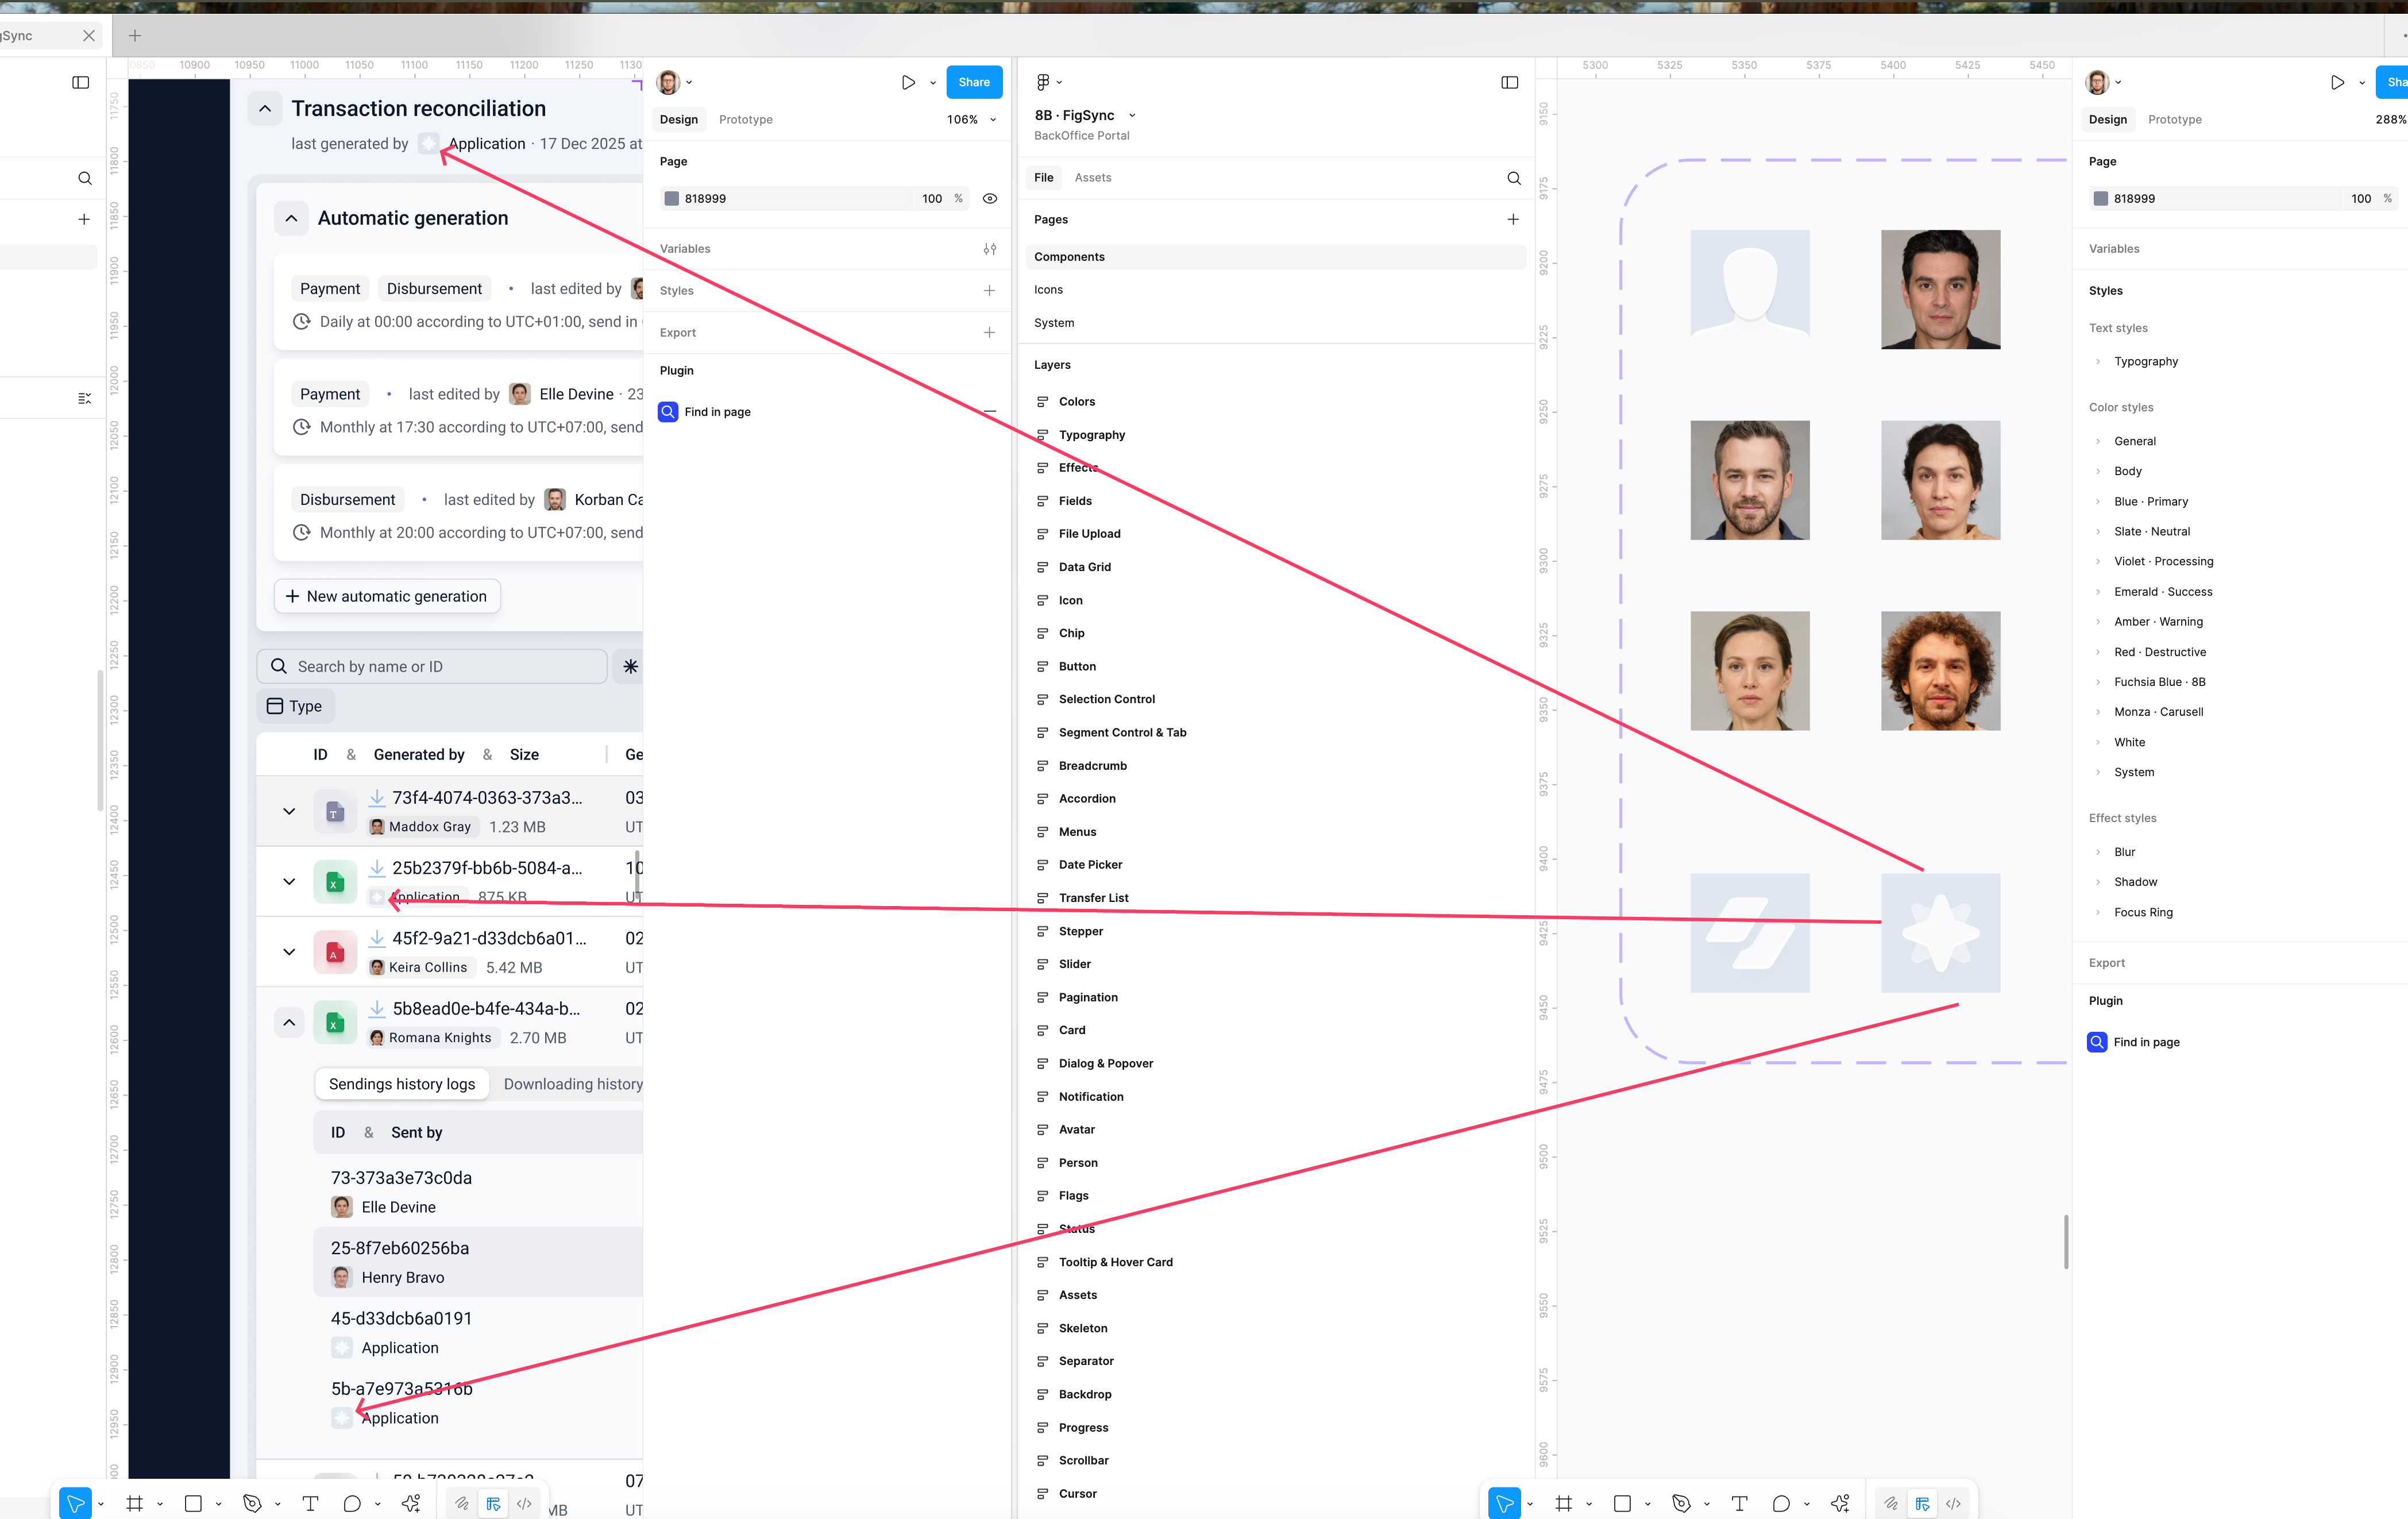Toggle sidebar in the Transaction reconciliation window
2408x1519 pixels.
81,82
